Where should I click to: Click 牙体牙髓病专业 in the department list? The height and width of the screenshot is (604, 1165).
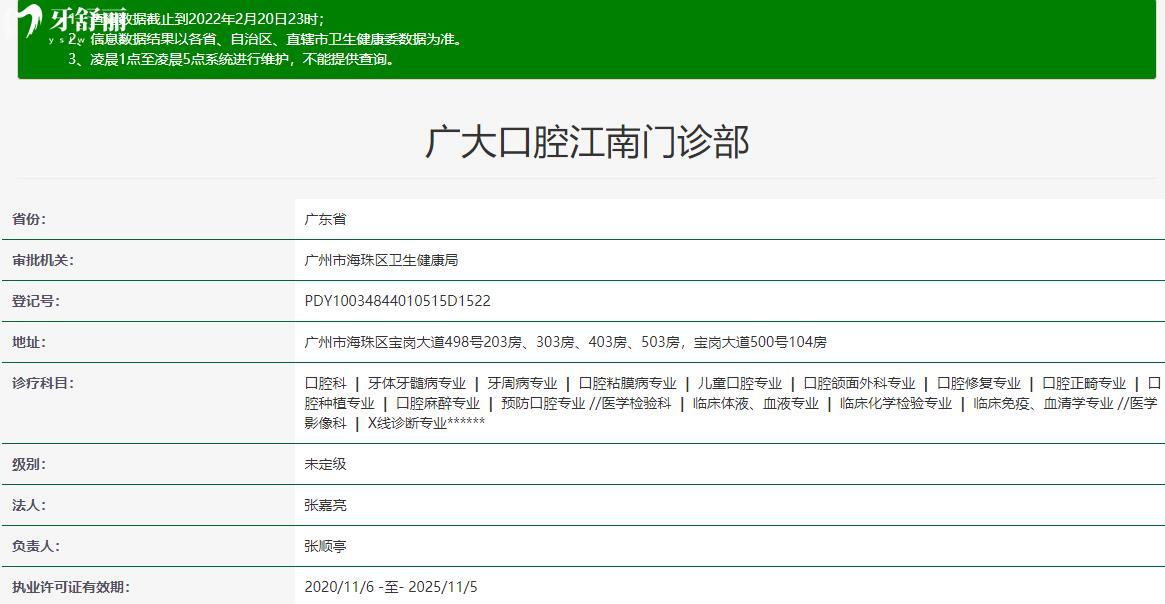coord(417,383)
